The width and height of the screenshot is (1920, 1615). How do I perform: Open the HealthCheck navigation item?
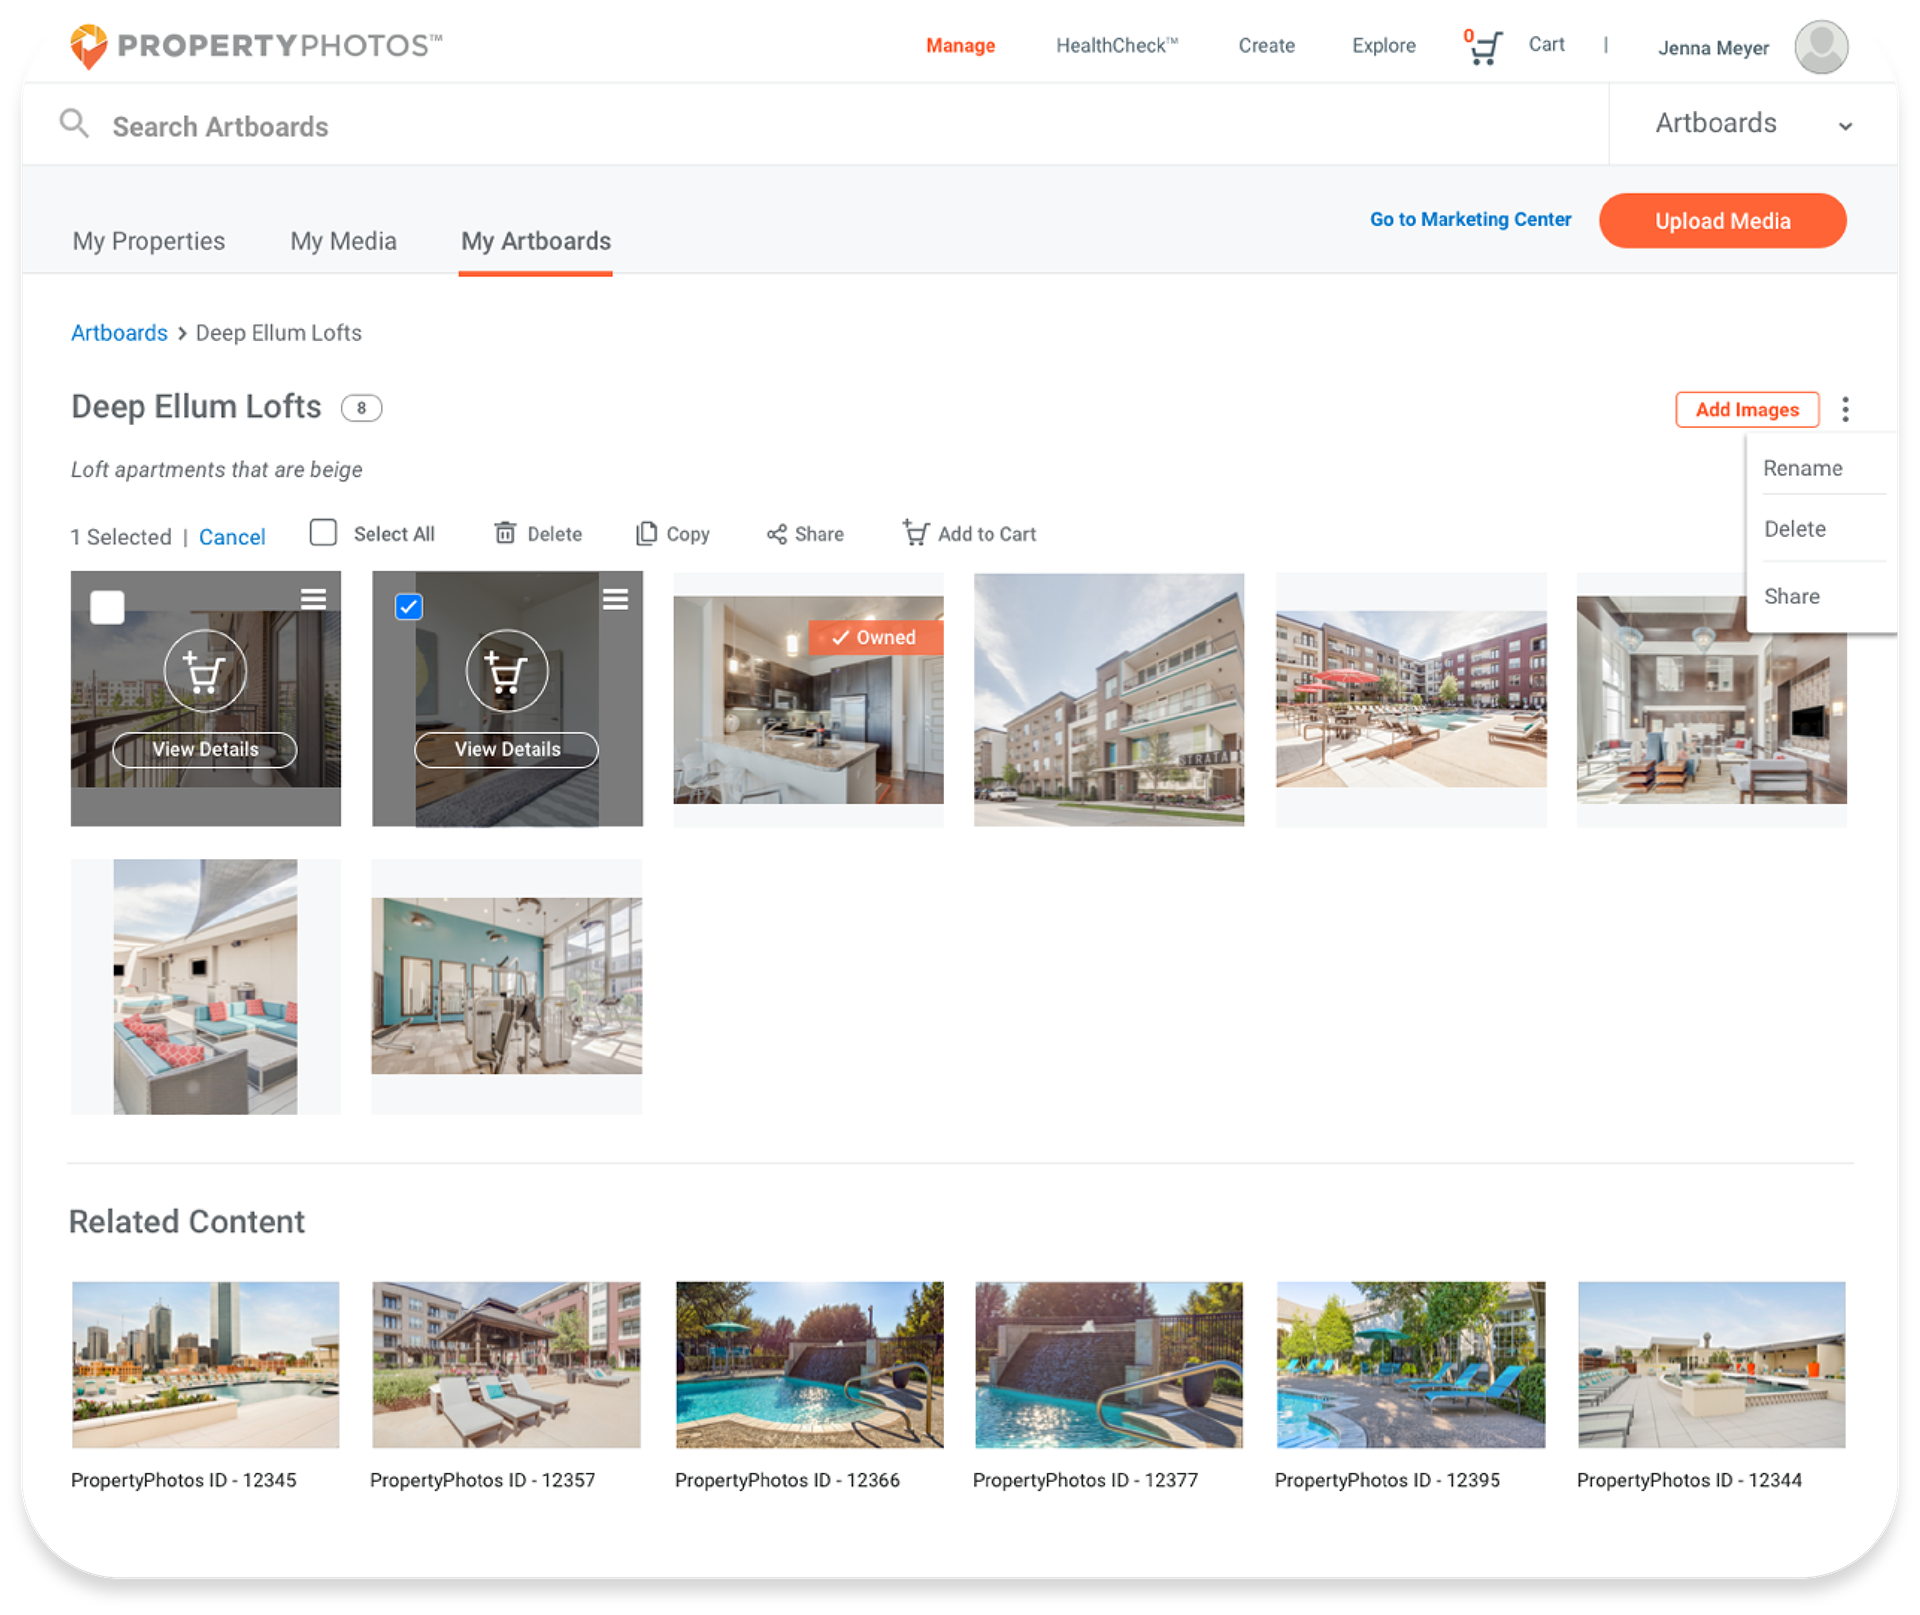pos(1116,46)
